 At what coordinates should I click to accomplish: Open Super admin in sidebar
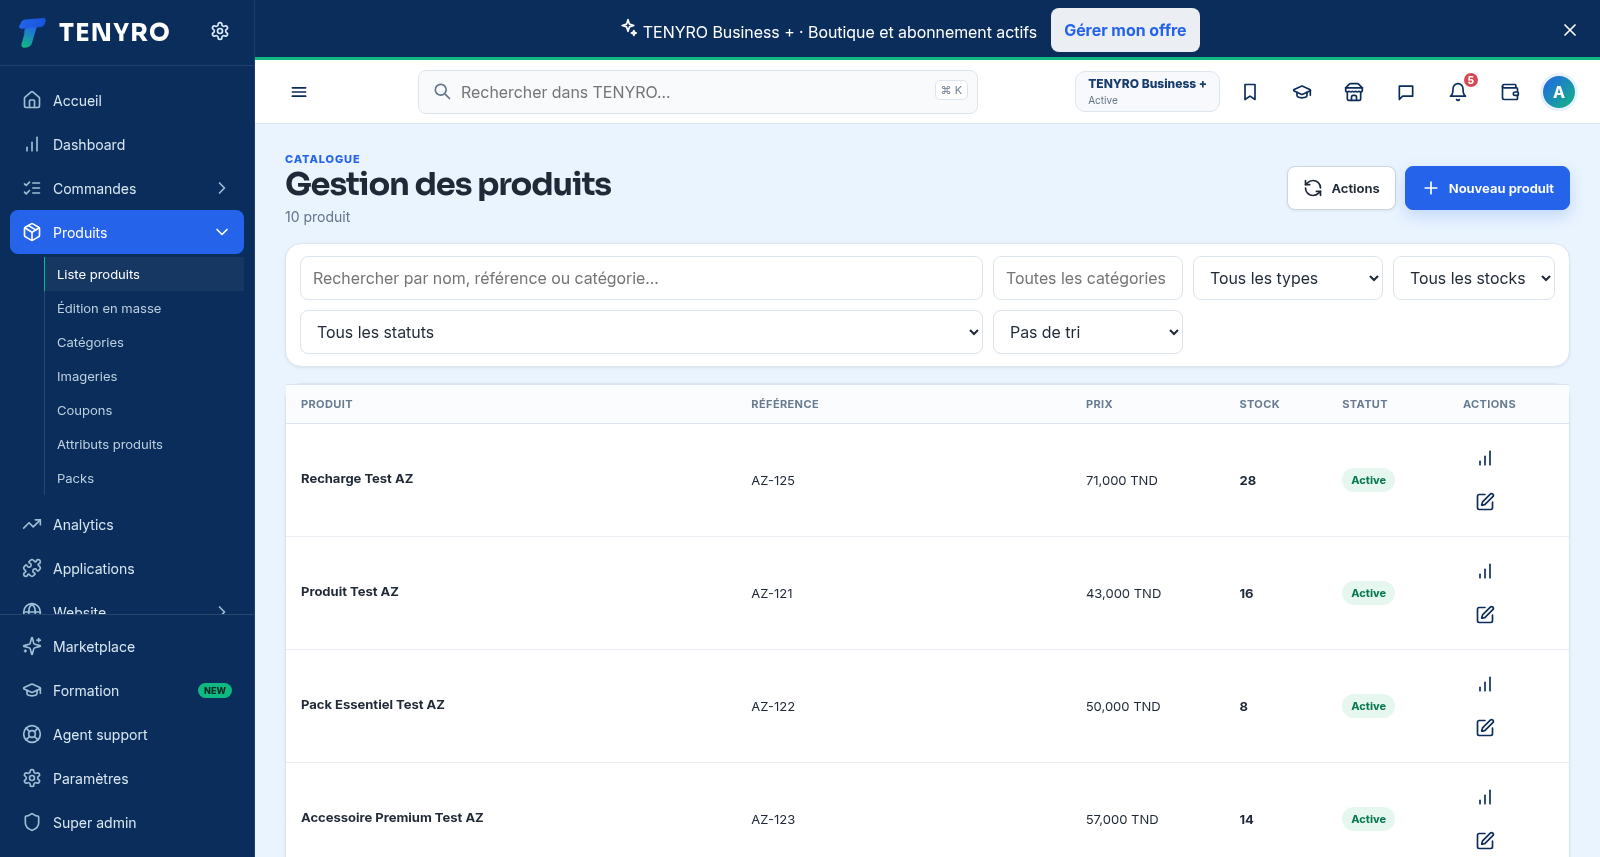127,822
